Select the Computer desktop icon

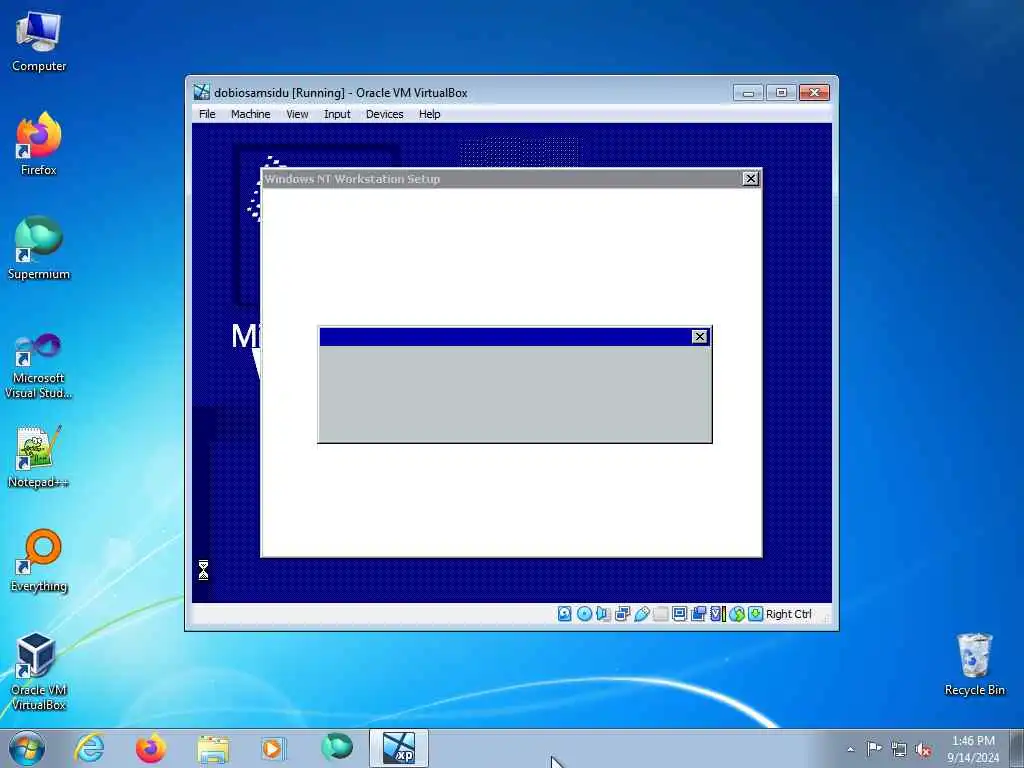[39, 42]
